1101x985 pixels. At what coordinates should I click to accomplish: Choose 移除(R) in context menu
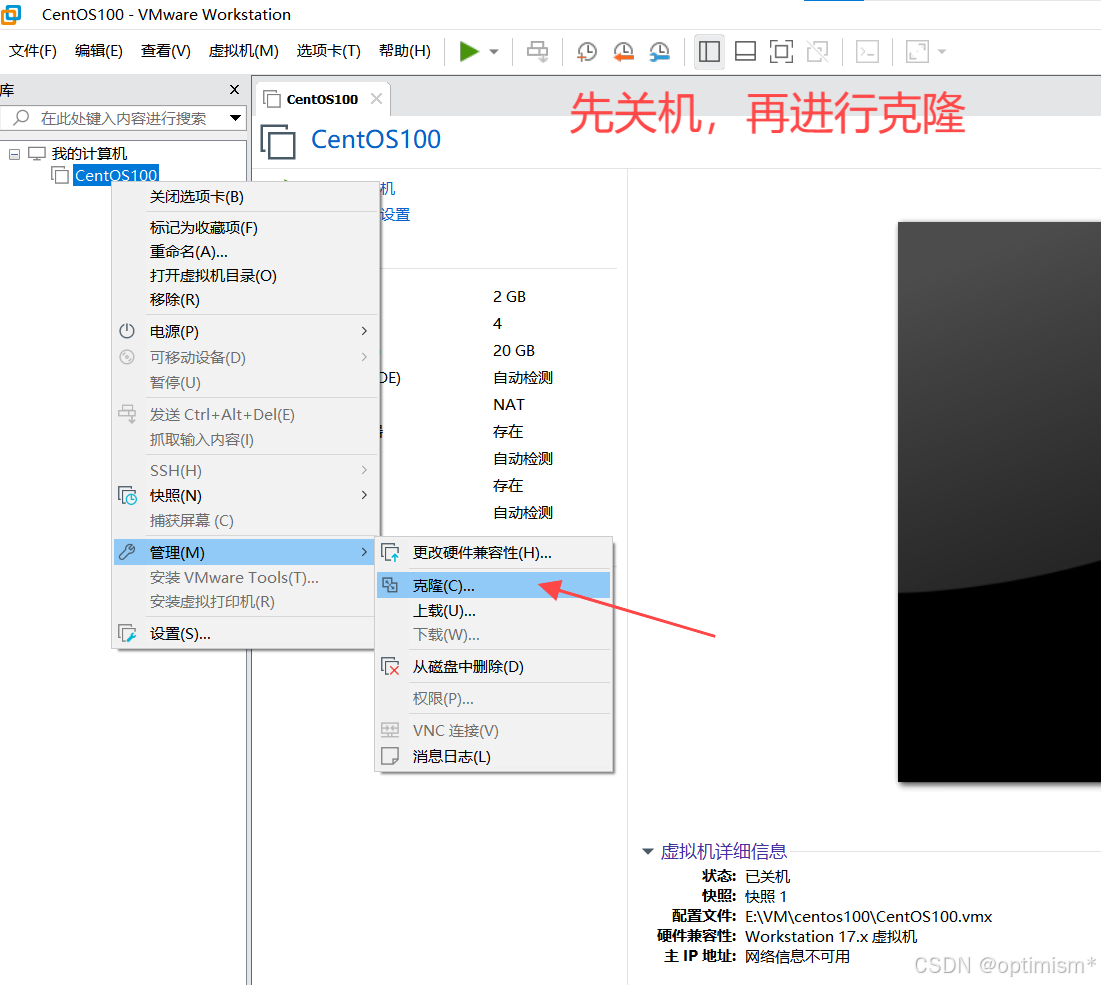246,299
